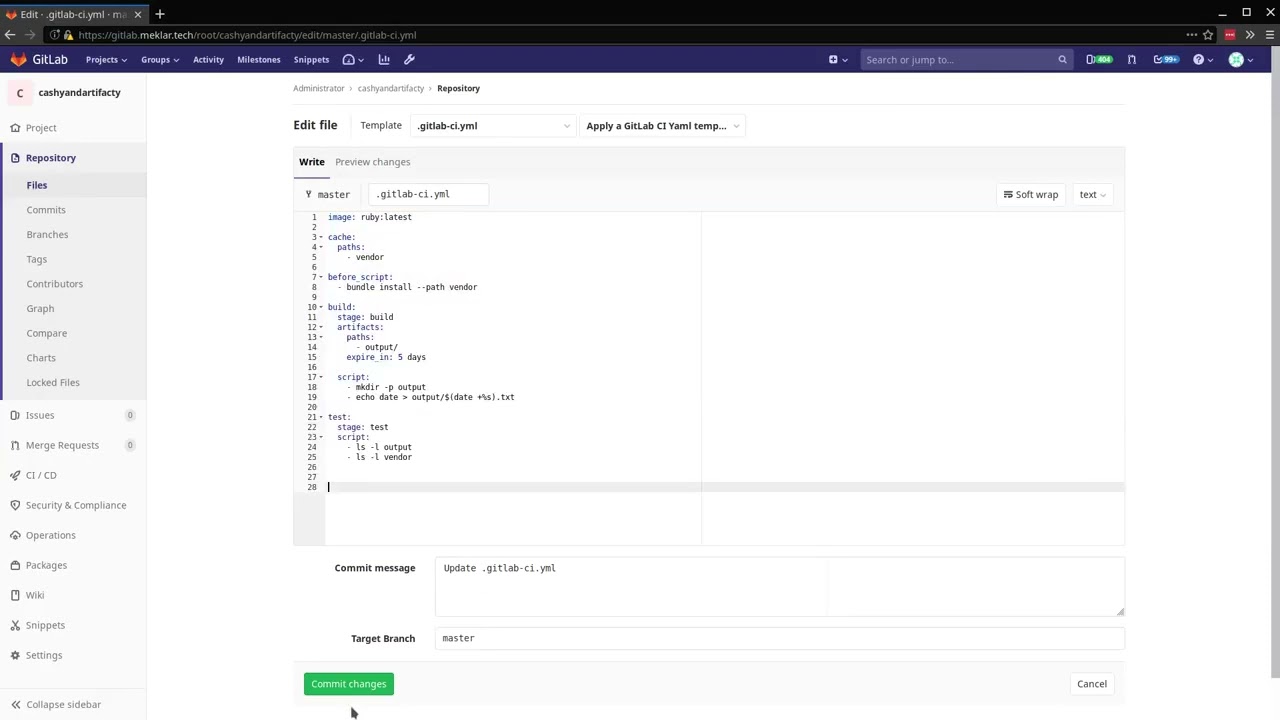Image resolution: width=1280 pixels, height=720 pixels.
Task: Click the Security & Compliance shield icon
Action: (x=15, y=505)
